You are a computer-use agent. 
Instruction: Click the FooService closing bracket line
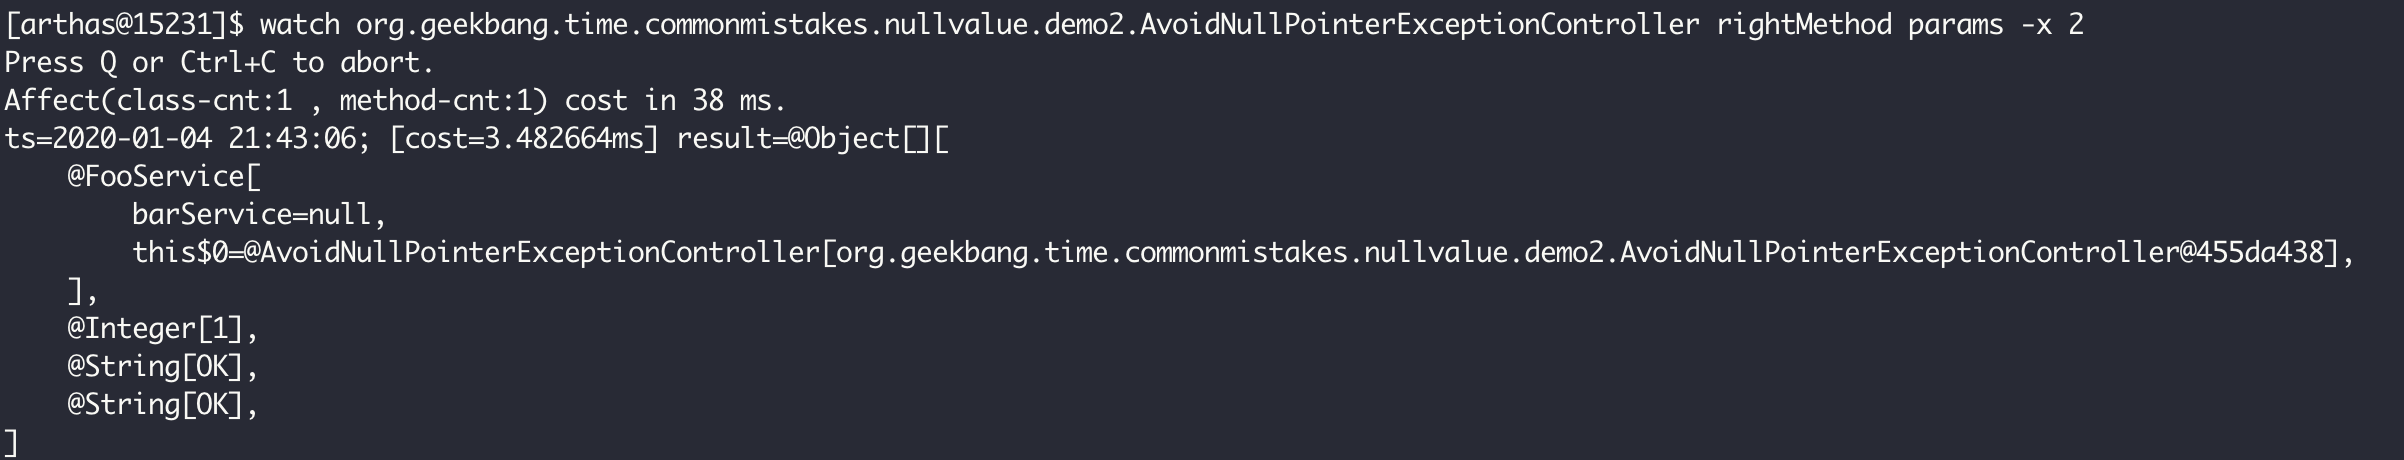[x=82, y=291]
